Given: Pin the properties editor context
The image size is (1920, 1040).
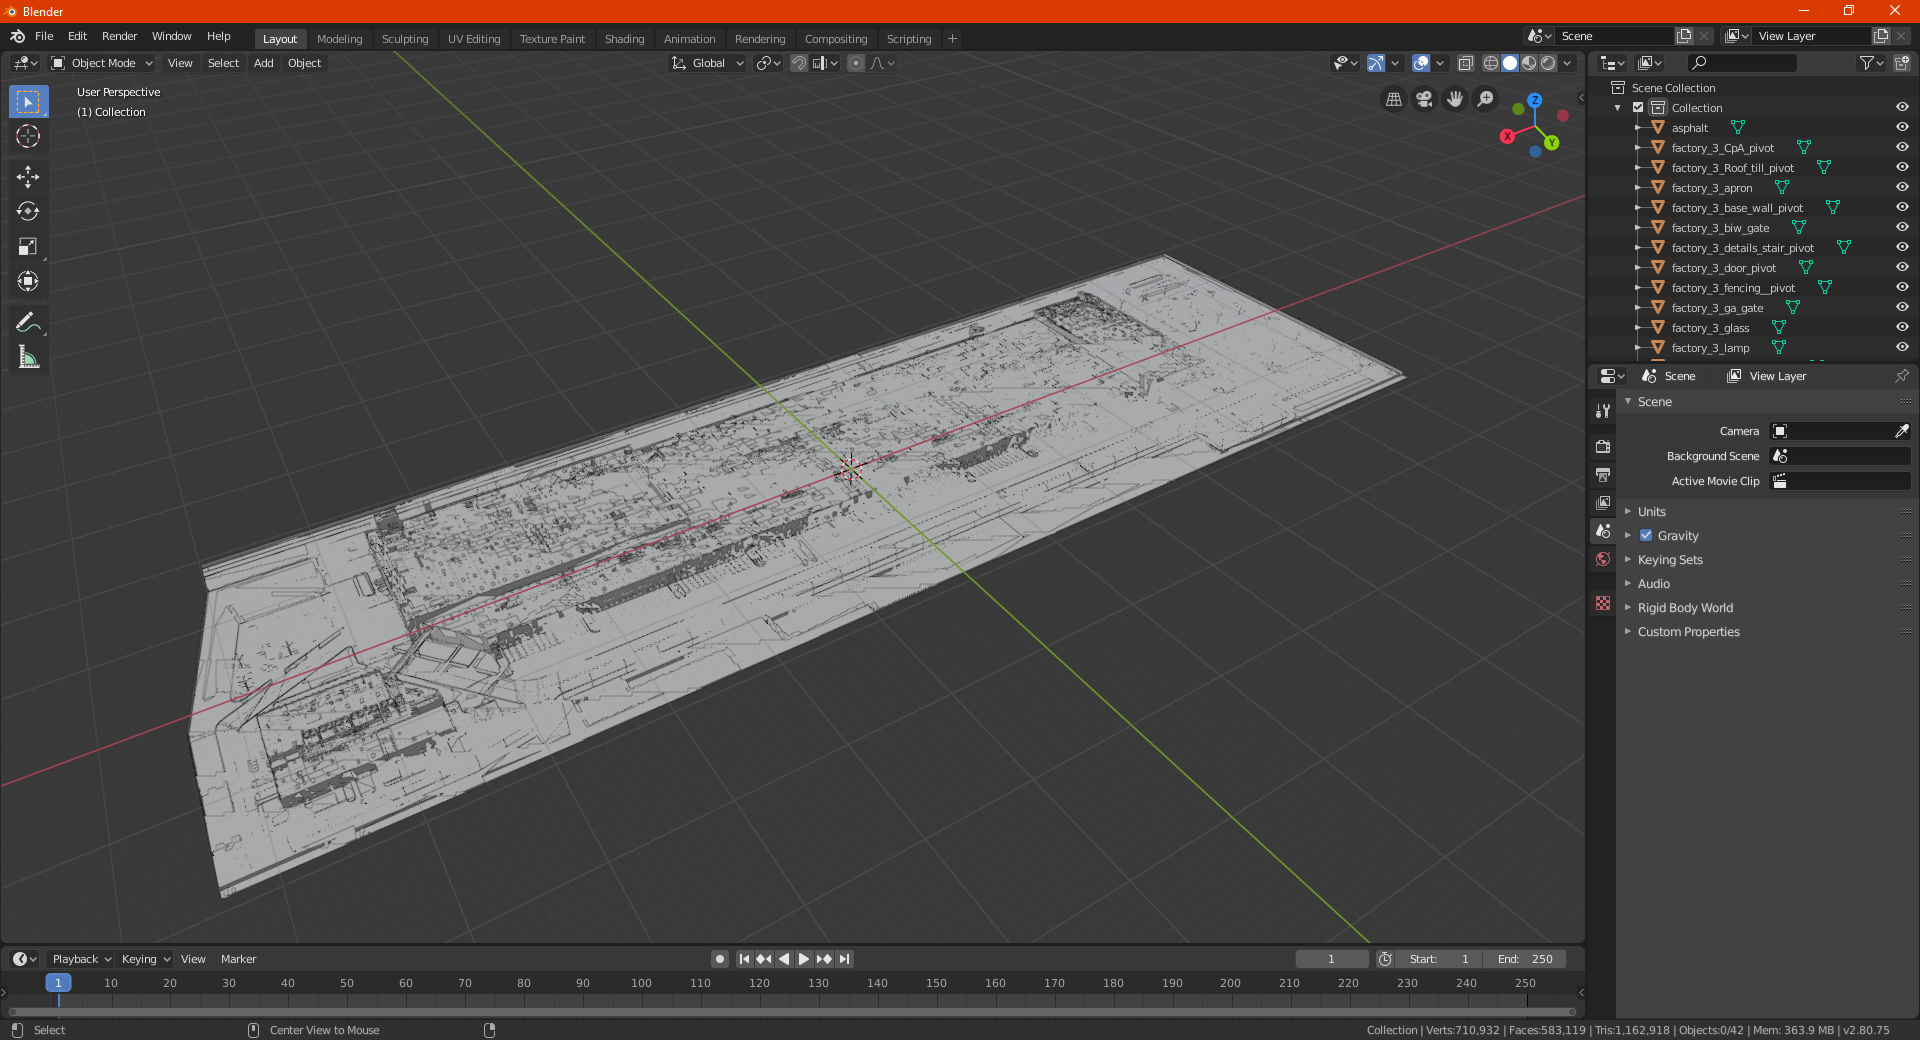Looking at the screenshot, I should pos(1901,376).
